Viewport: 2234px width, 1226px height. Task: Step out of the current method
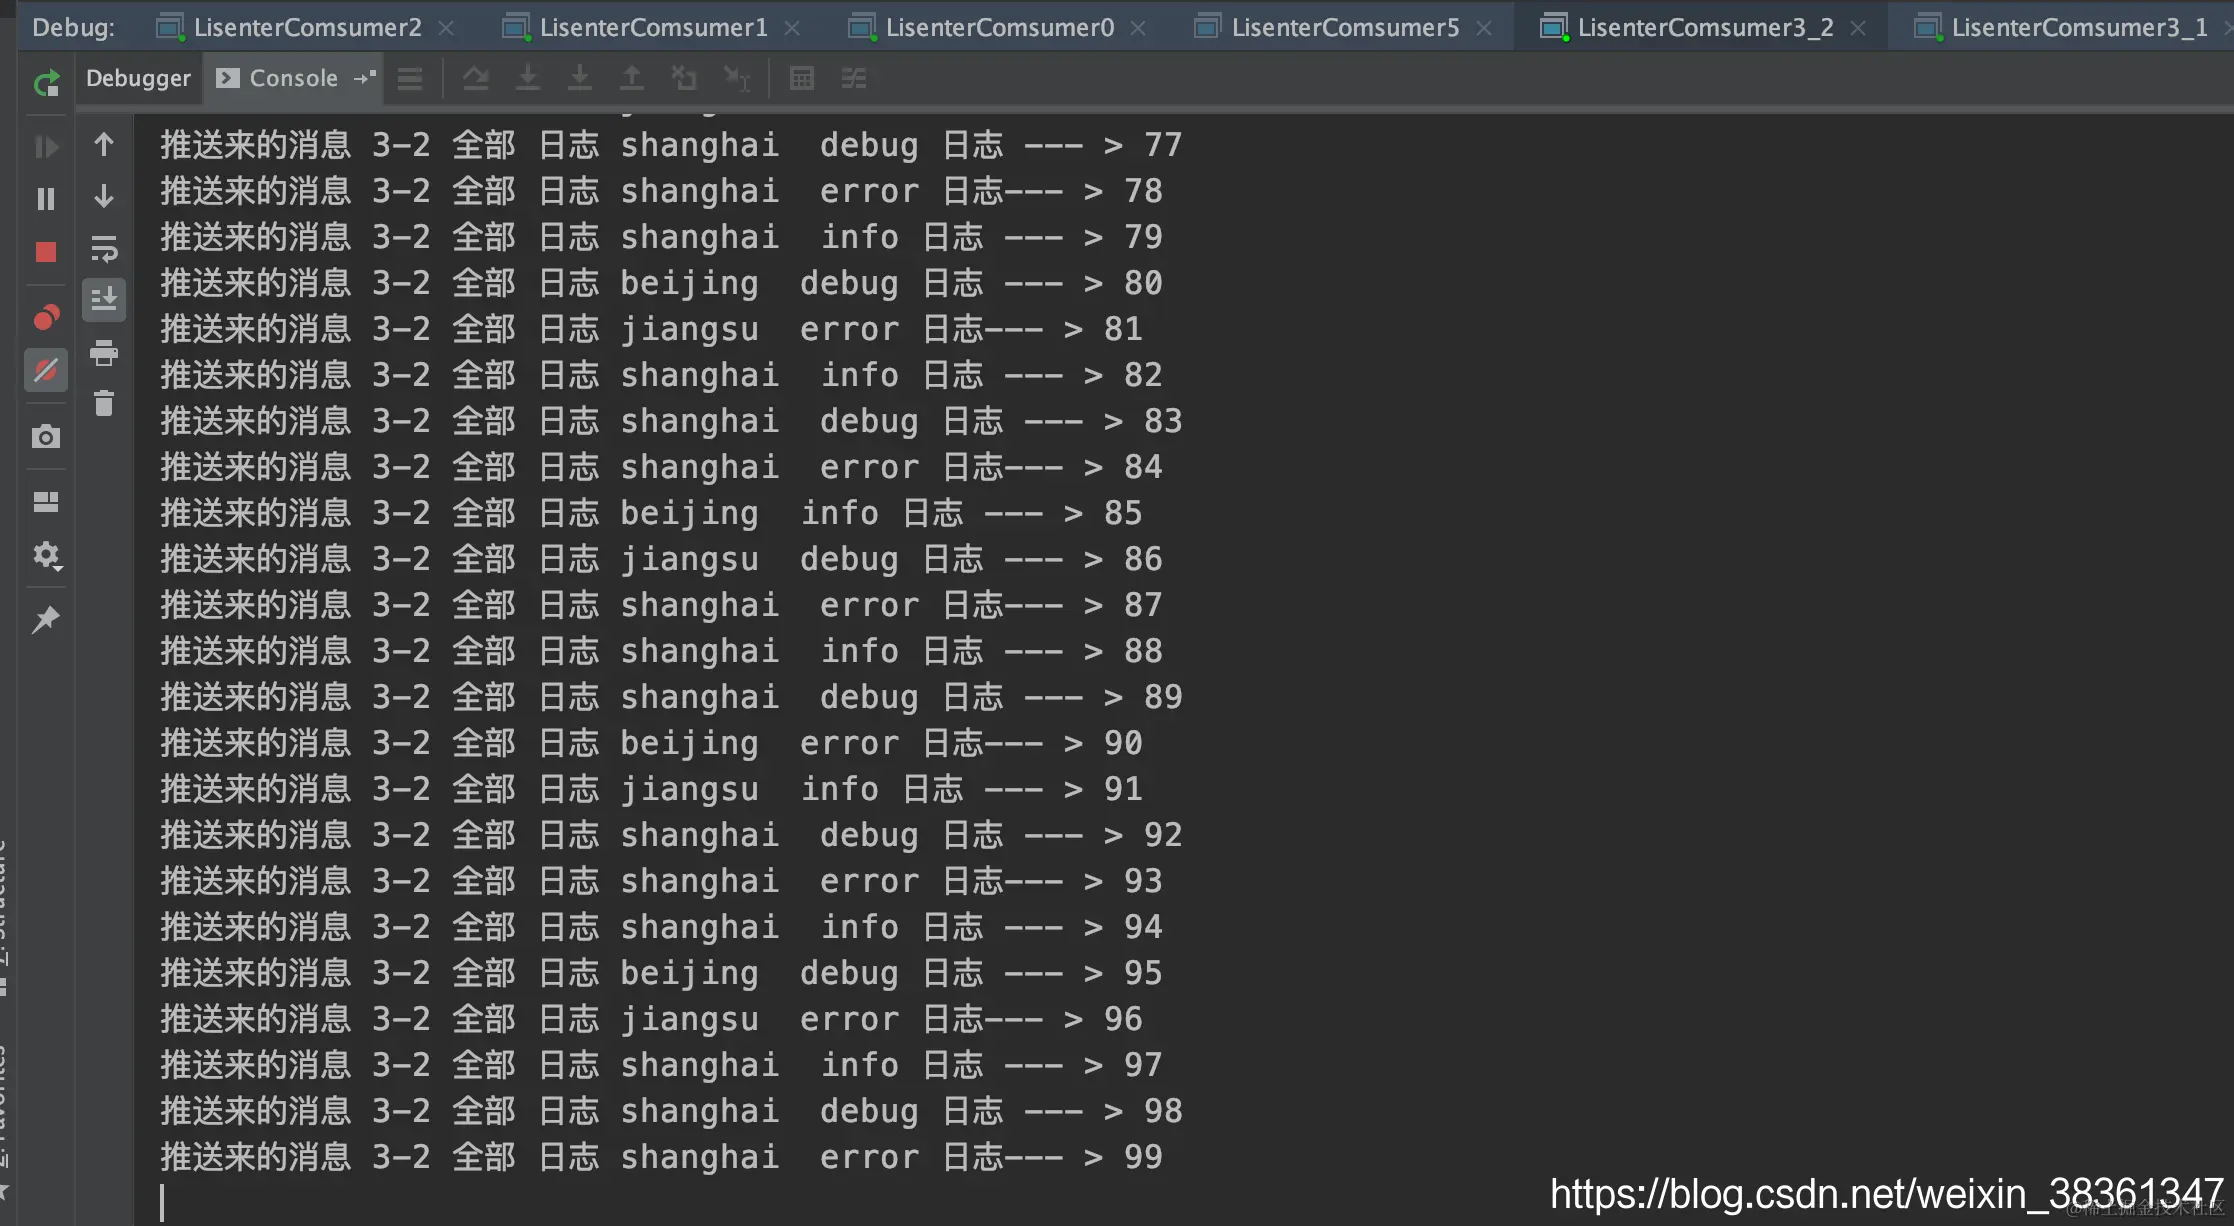631,78
